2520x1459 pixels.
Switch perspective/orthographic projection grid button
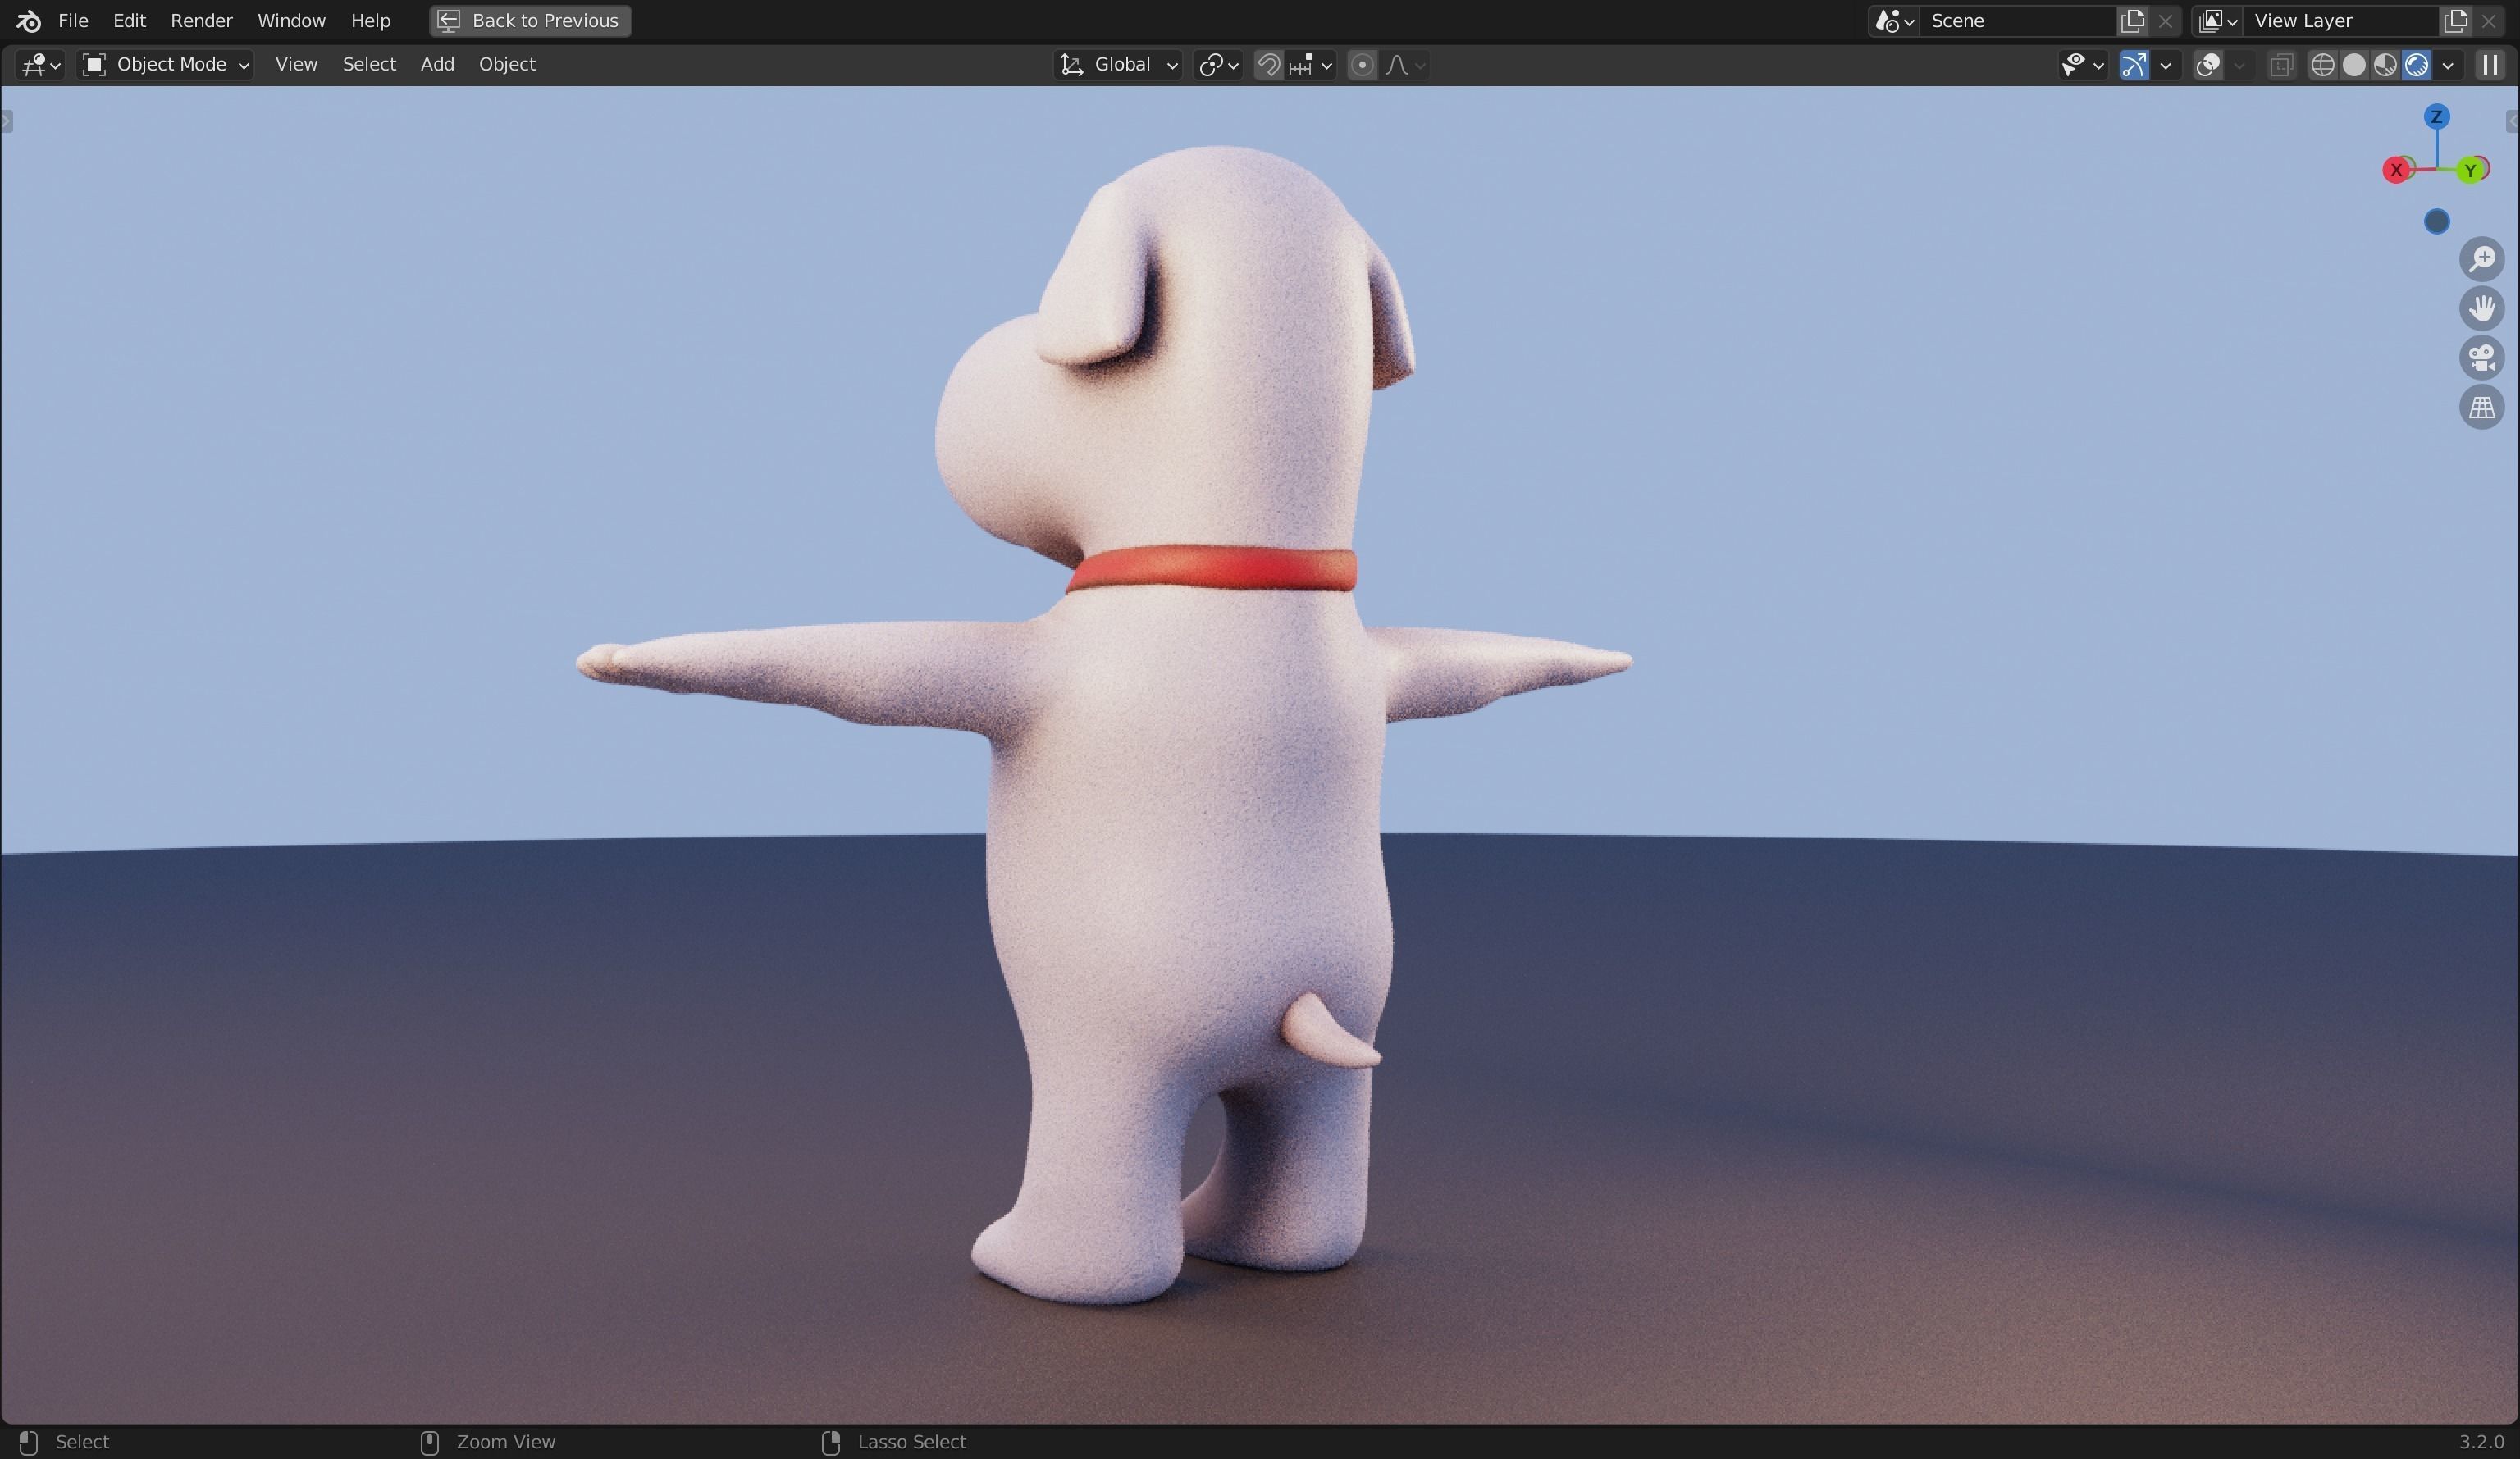[2482, 407]
